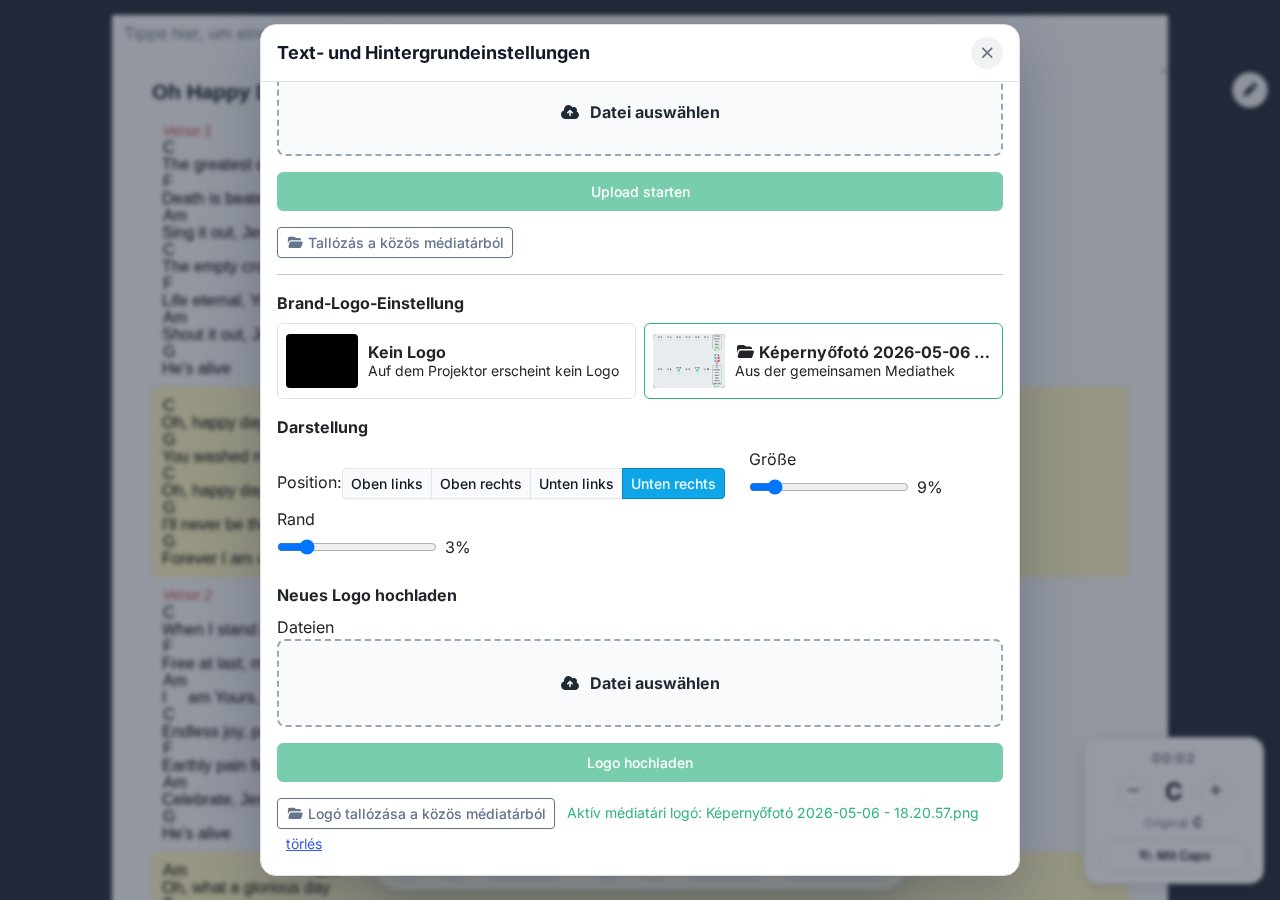Screen dimensions: 1280x900
Task: Select the Képernyőfotó 2026-05-06 logo card
Action: click(x=823, y=361)
